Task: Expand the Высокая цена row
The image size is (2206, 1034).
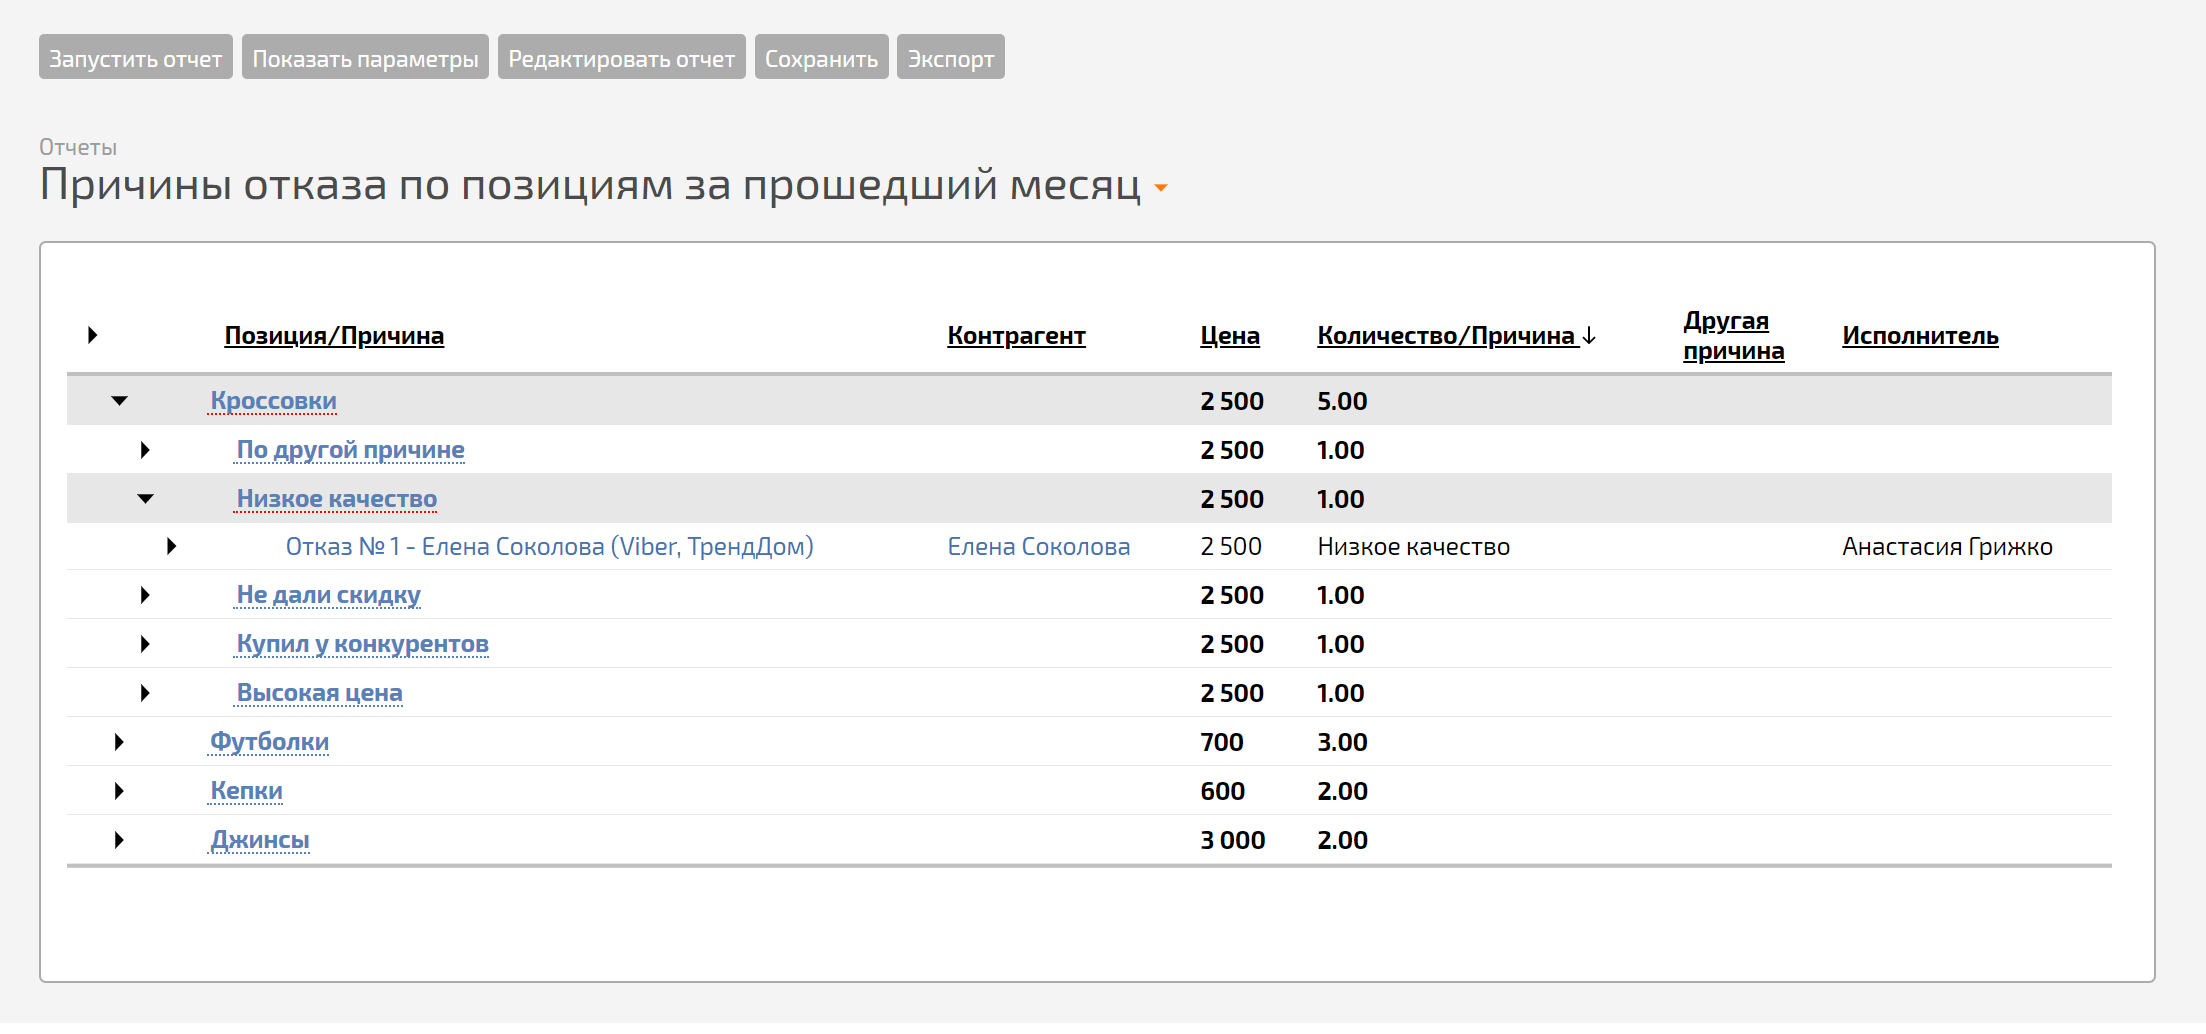Action: [145, 694]
